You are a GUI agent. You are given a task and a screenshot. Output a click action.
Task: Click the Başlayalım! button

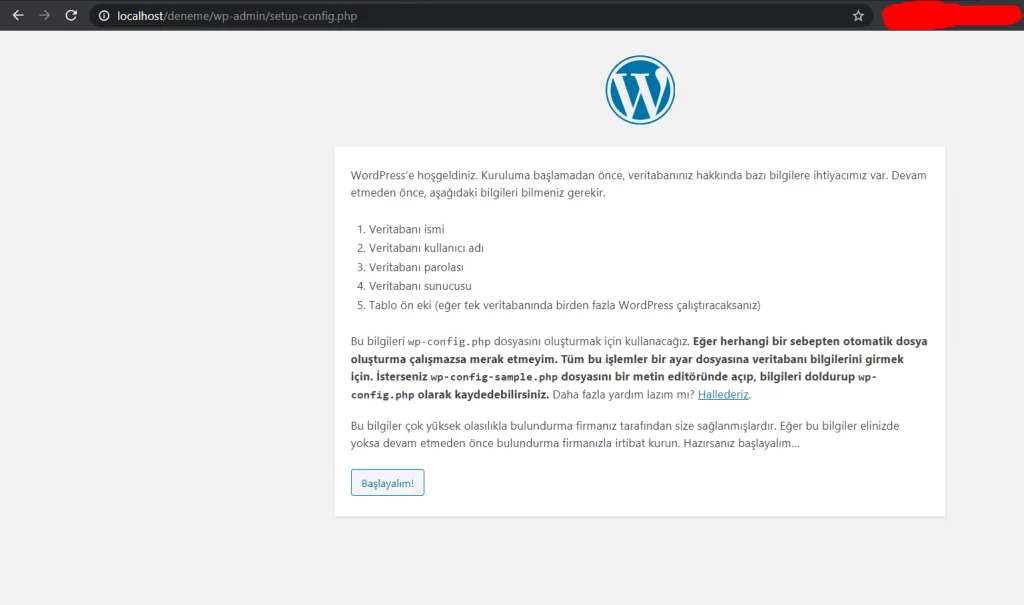387,483
